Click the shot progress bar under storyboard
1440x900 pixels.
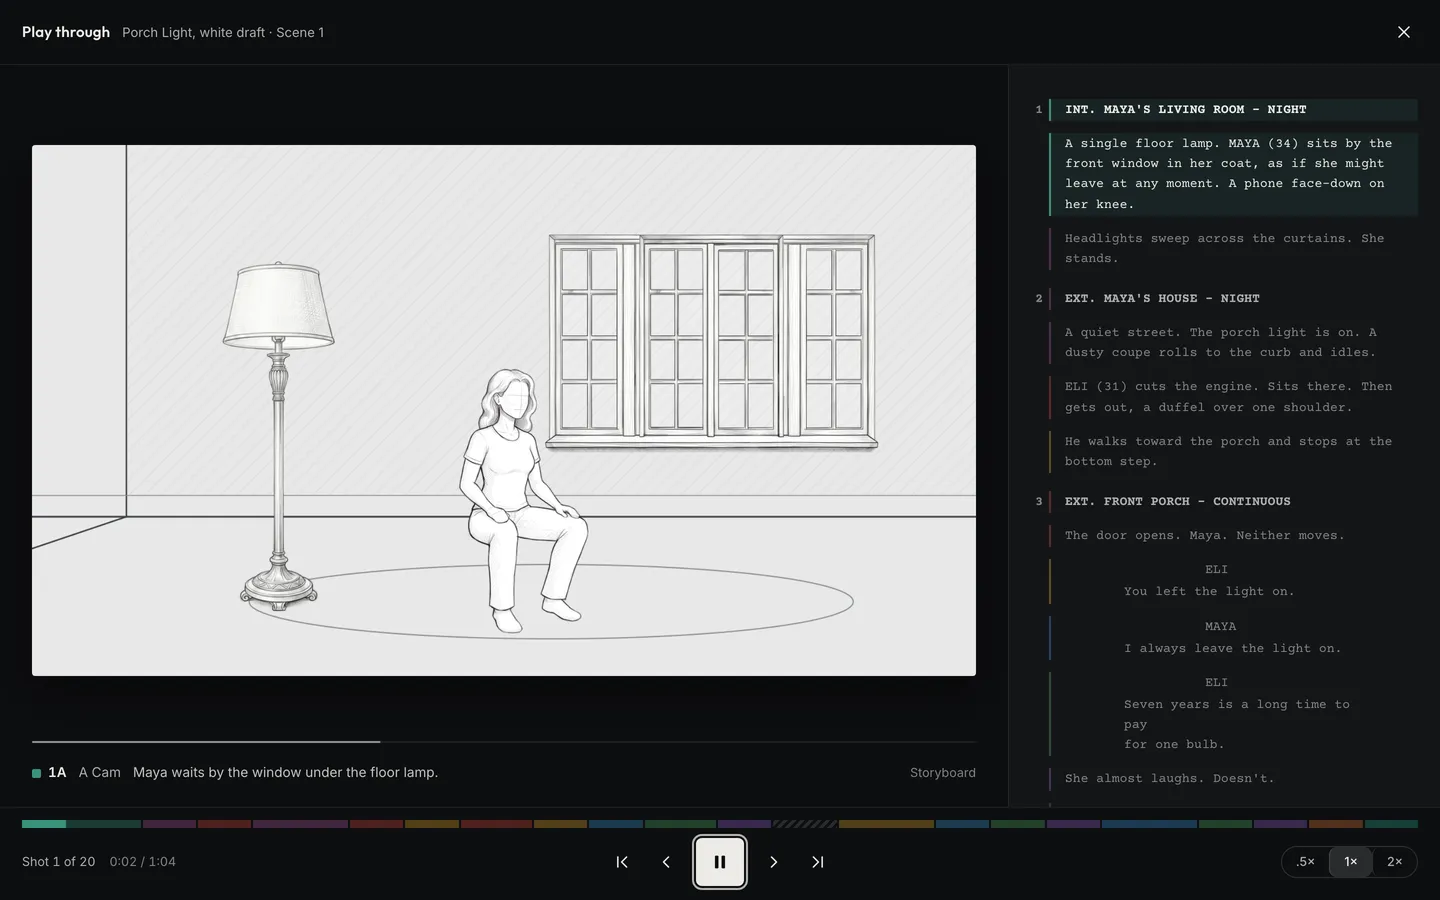[504, 742]
